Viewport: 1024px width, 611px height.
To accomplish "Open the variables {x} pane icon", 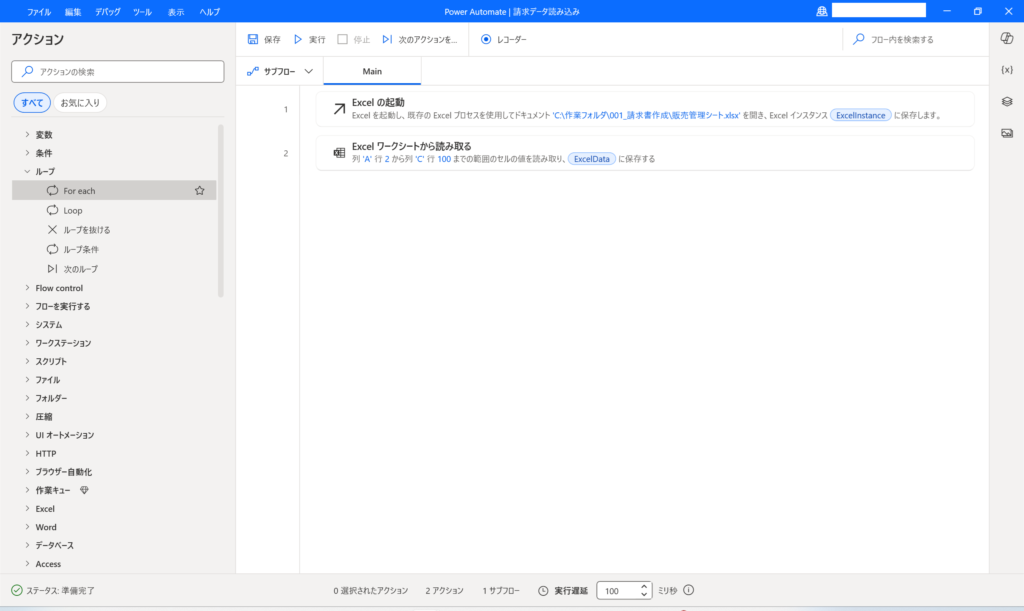I will point(1006,70).
